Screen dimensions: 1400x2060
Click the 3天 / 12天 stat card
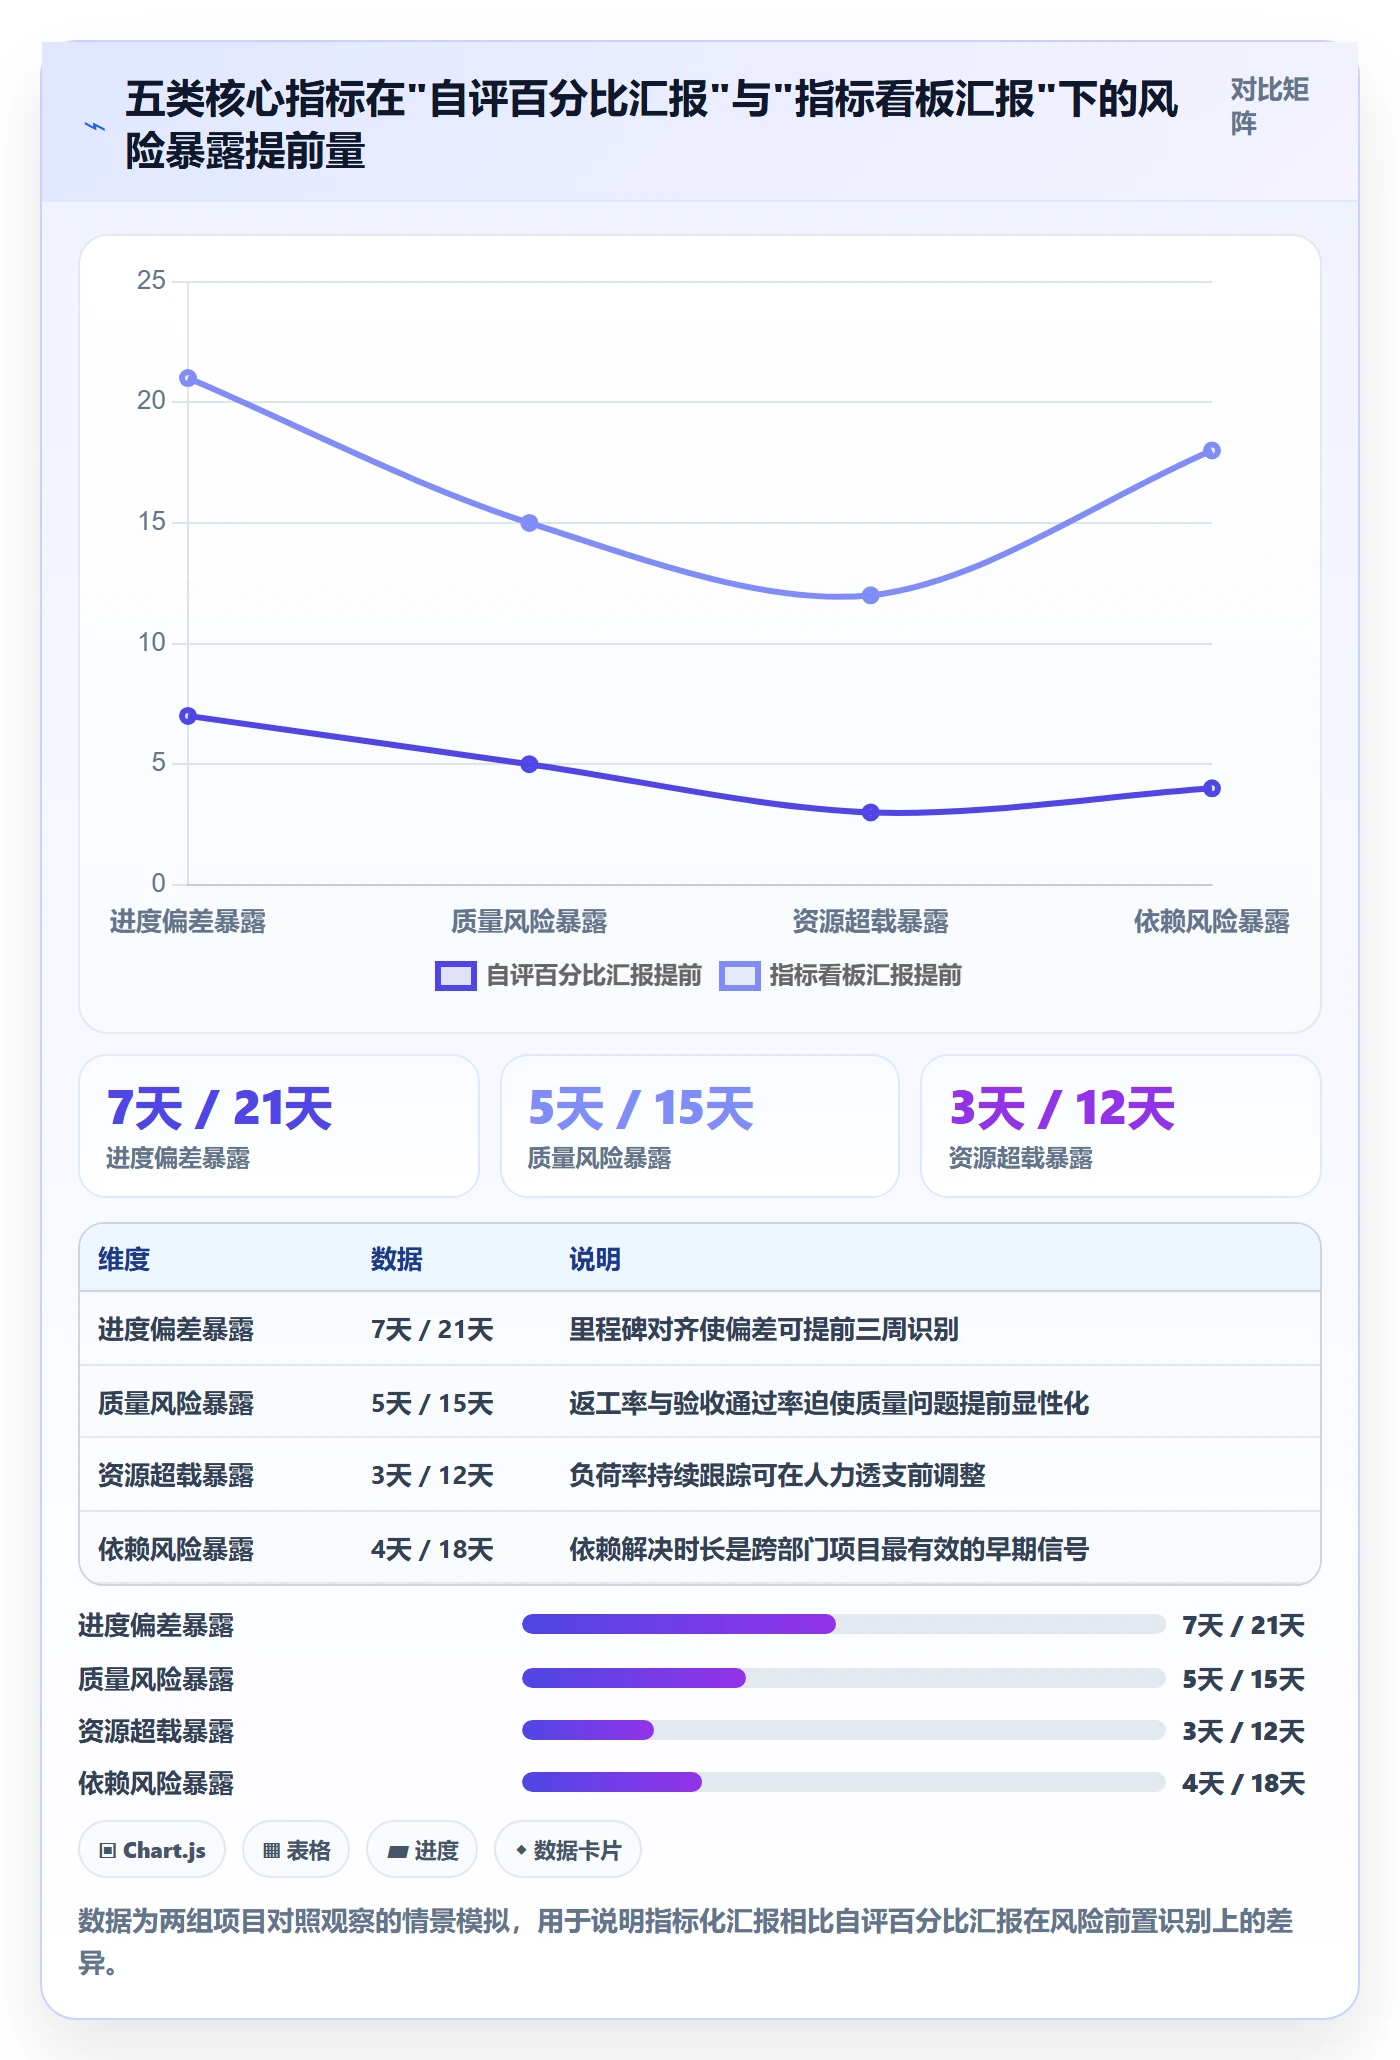click(x=1121, y=1126)
